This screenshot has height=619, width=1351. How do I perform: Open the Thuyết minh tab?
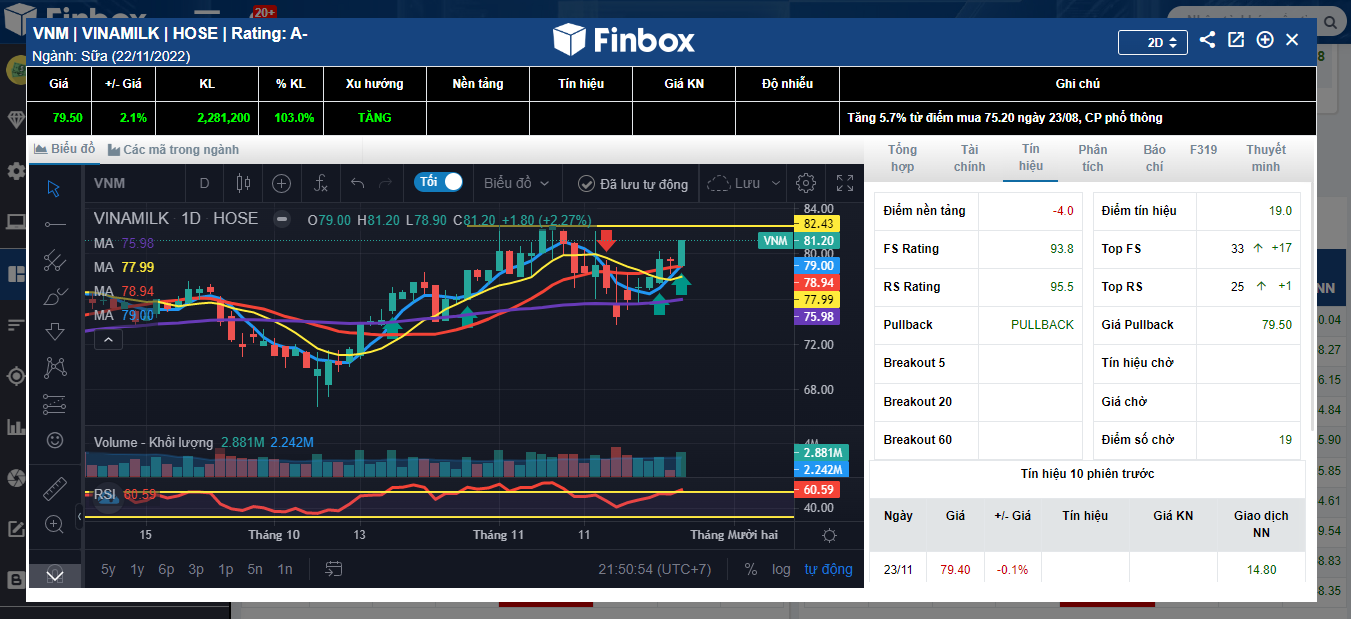pyautogui.click(x=1266, y=158)
